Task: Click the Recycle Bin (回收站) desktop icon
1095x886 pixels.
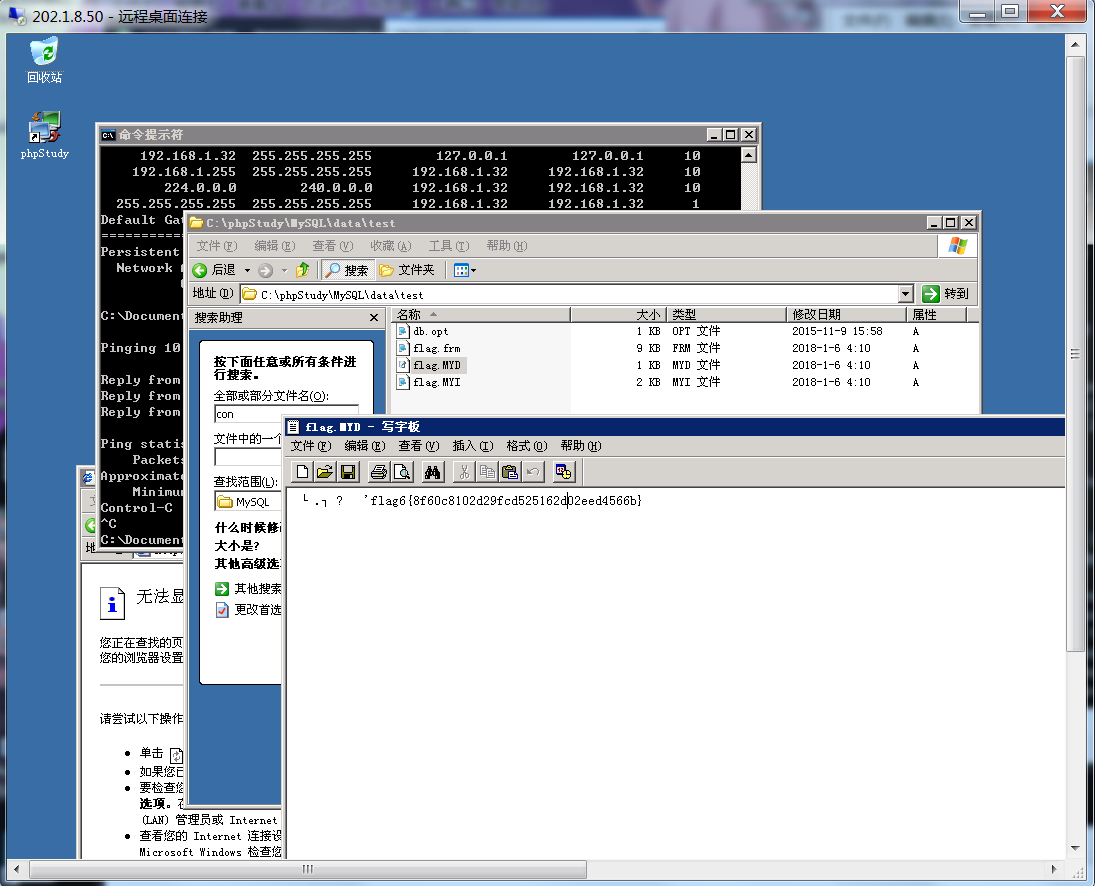Action: [45, 61]
